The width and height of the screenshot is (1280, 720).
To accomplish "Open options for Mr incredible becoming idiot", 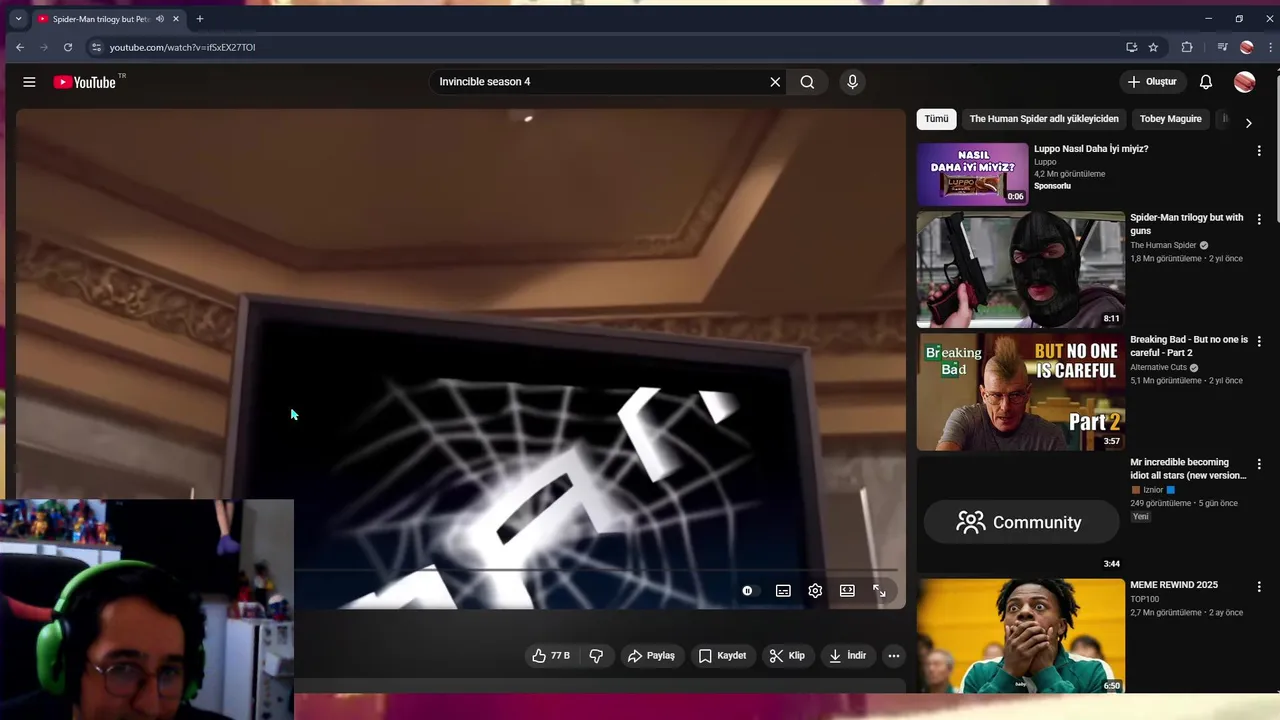I will click(1259, 464).
